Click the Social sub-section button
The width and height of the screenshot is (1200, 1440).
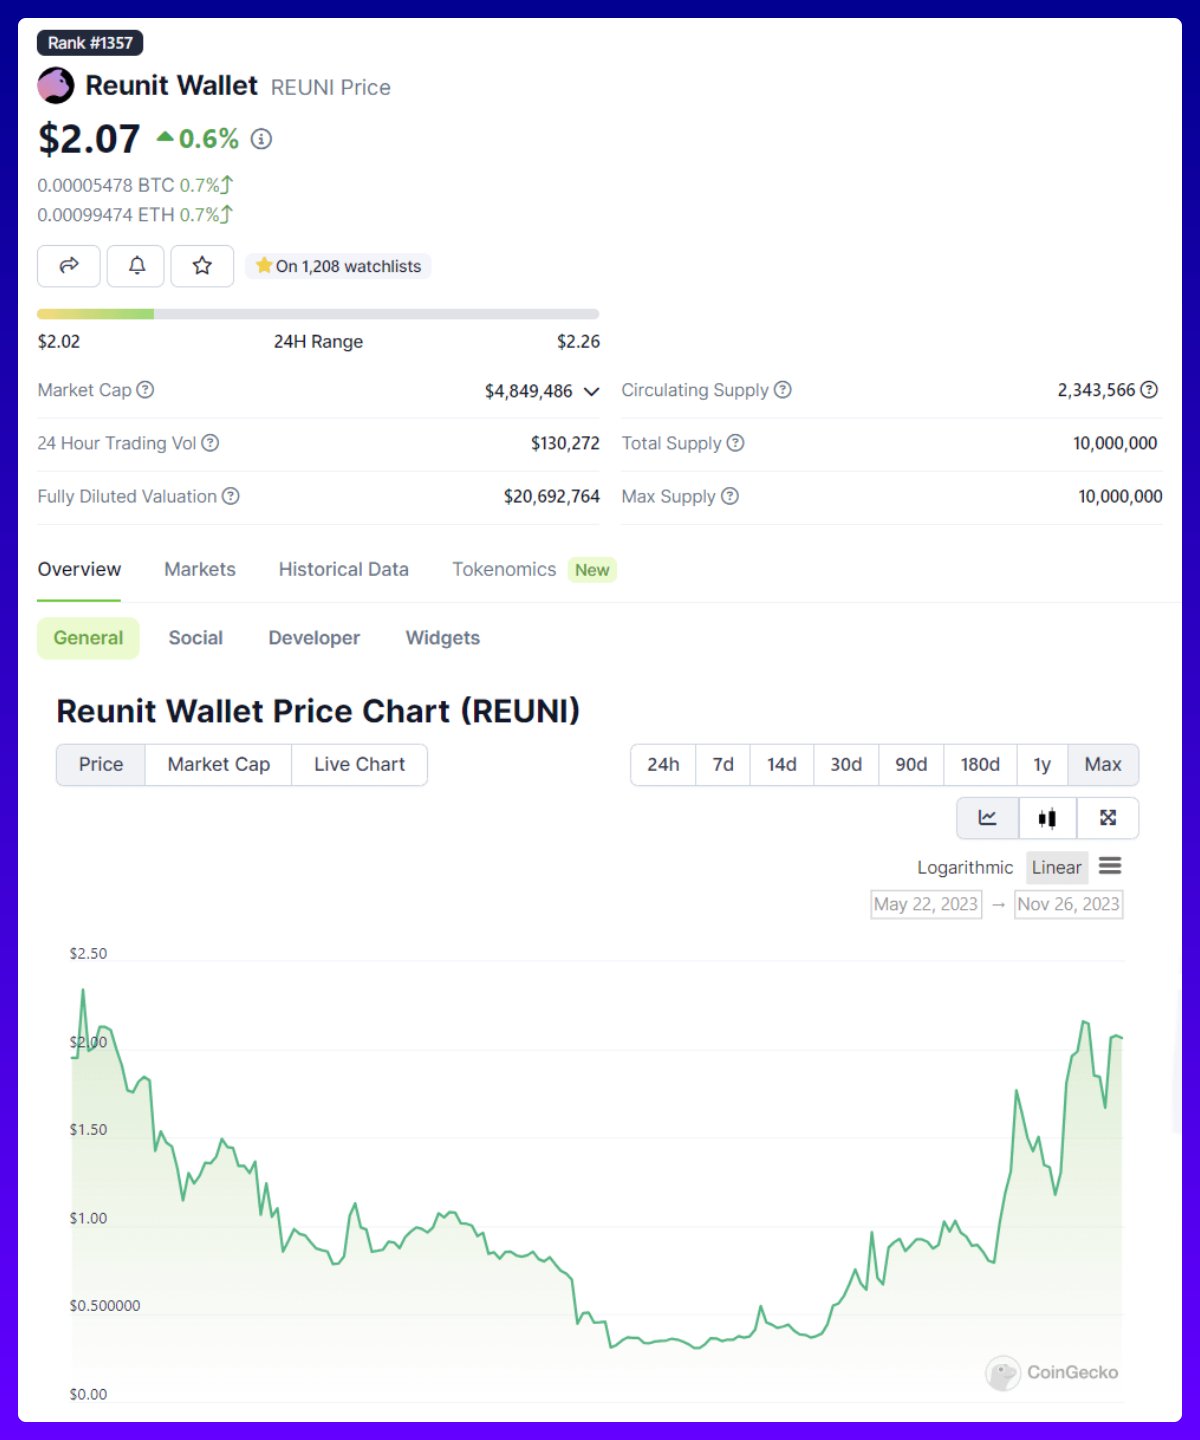pyautogui.click(x=196, y=638)
